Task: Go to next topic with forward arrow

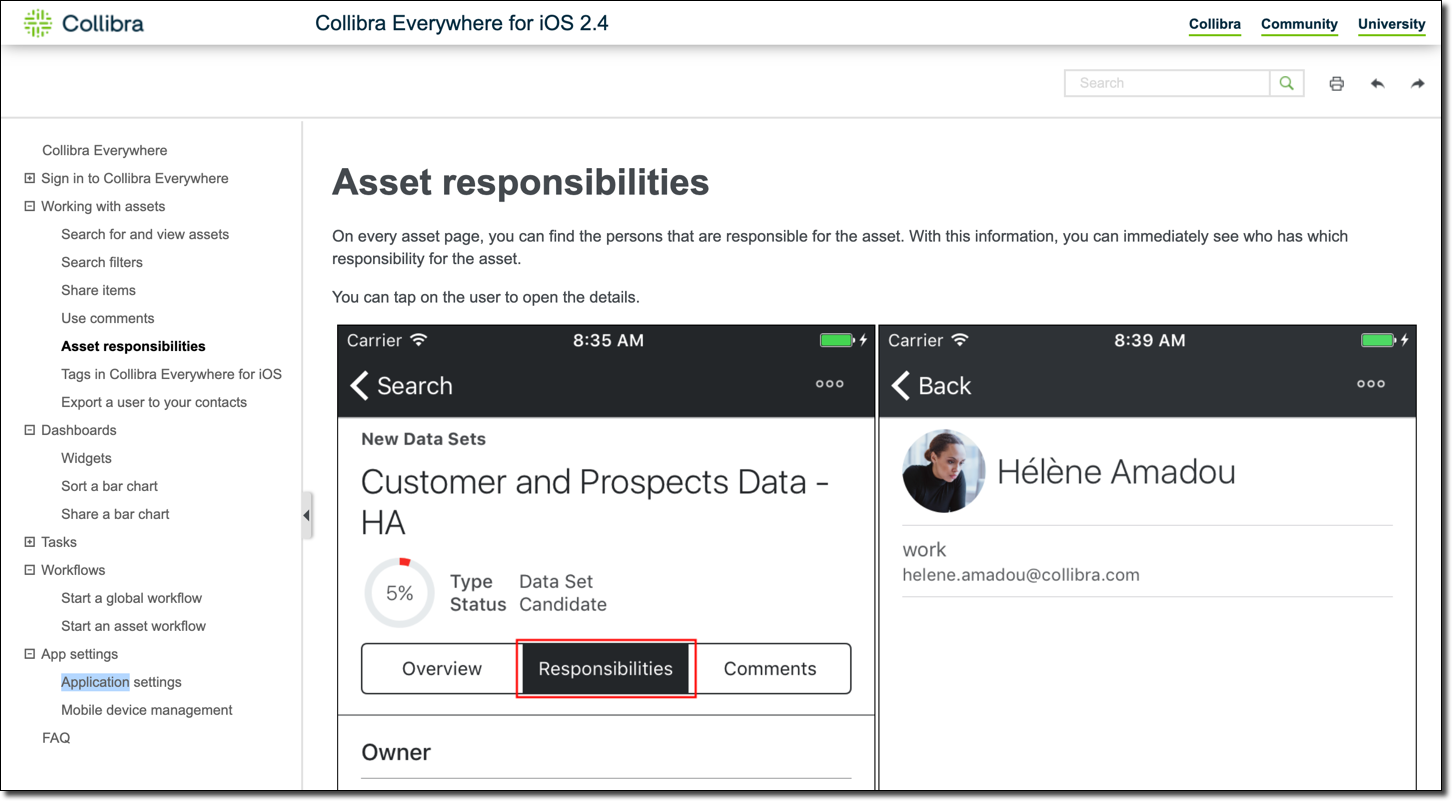Action: point(1418,84)
